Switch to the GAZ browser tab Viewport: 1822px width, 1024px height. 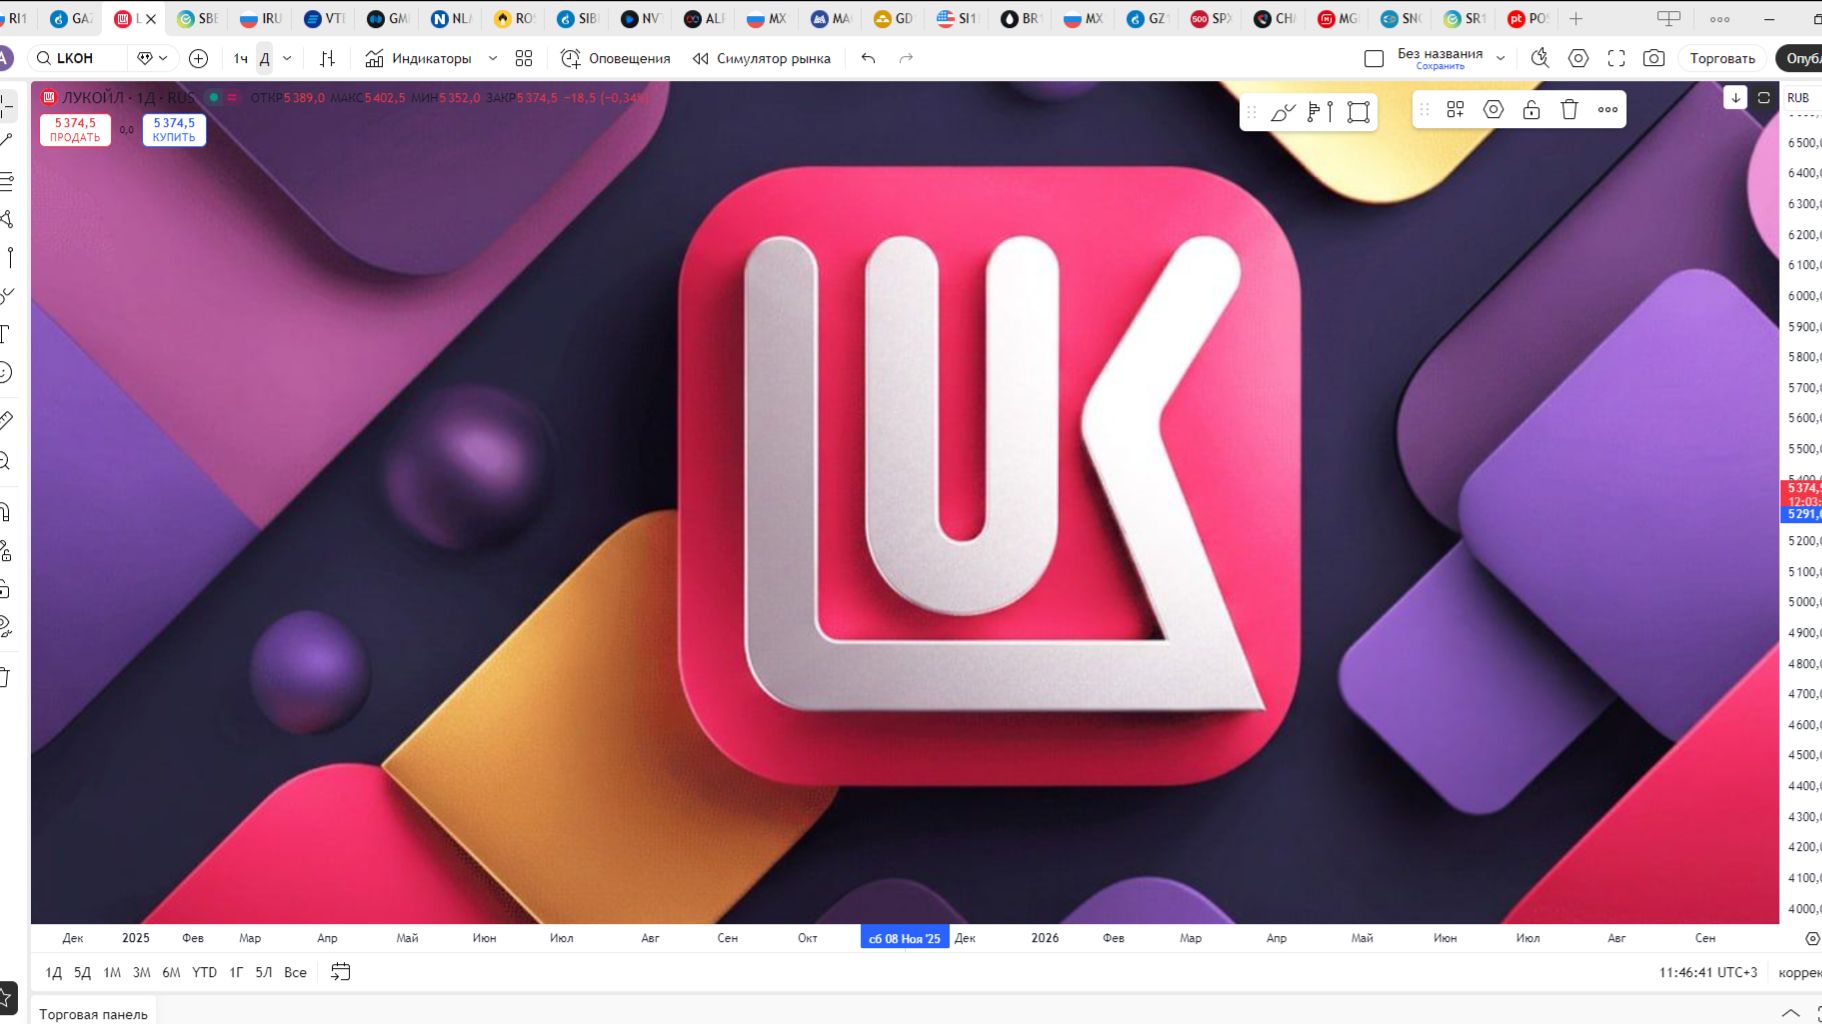[71, 18]
